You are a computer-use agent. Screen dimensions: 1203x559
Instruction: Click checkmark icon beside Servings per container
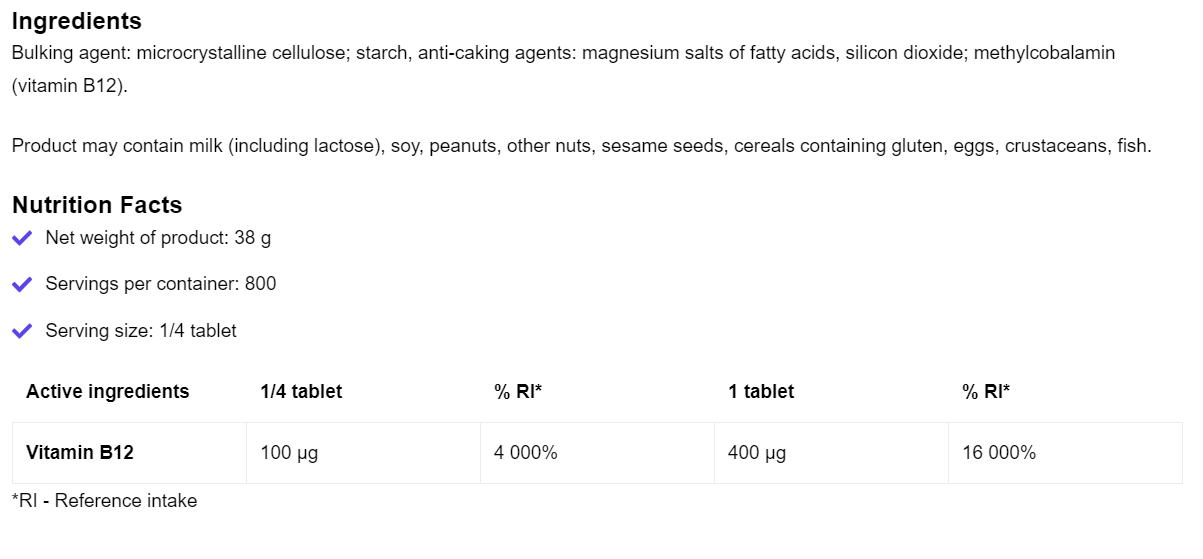tap(22, 284)
